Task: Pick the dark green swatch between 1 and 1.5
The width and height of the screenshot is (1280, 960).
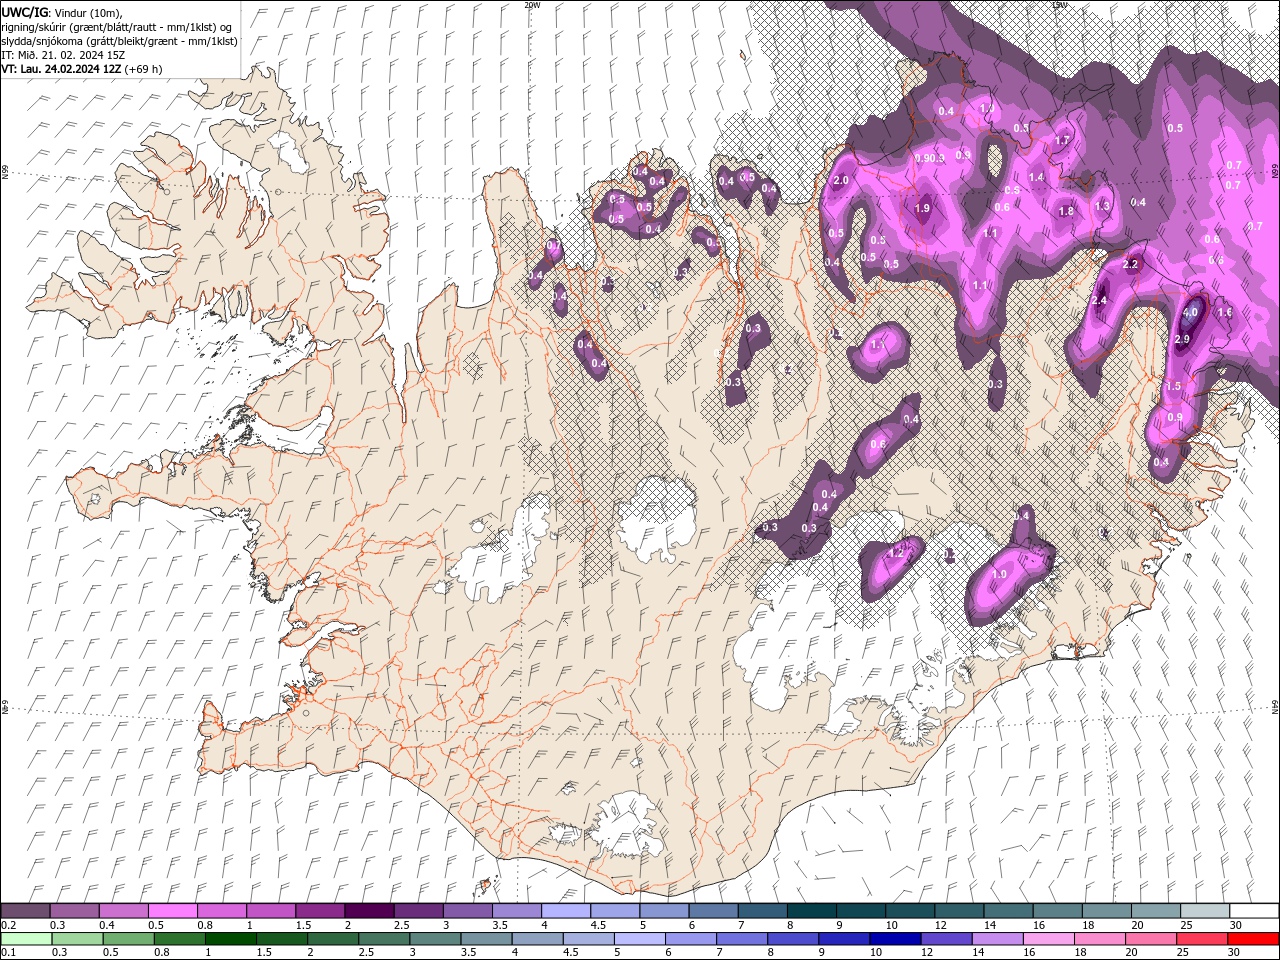Action: pyautogui.click(x=230, y=939)
